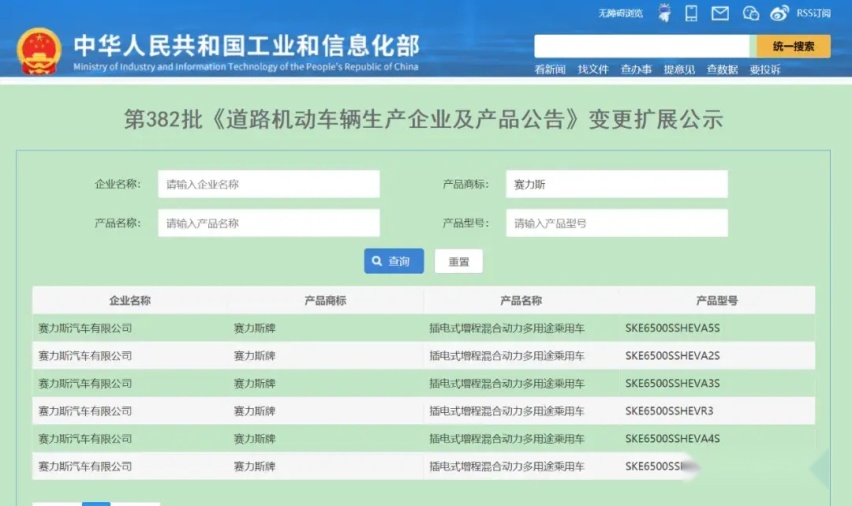Click 赛力斯汽车有限公司 in the SKE6500SSHEVA5S row
Screen dimensions: 852x506
[x=85, y=328]
